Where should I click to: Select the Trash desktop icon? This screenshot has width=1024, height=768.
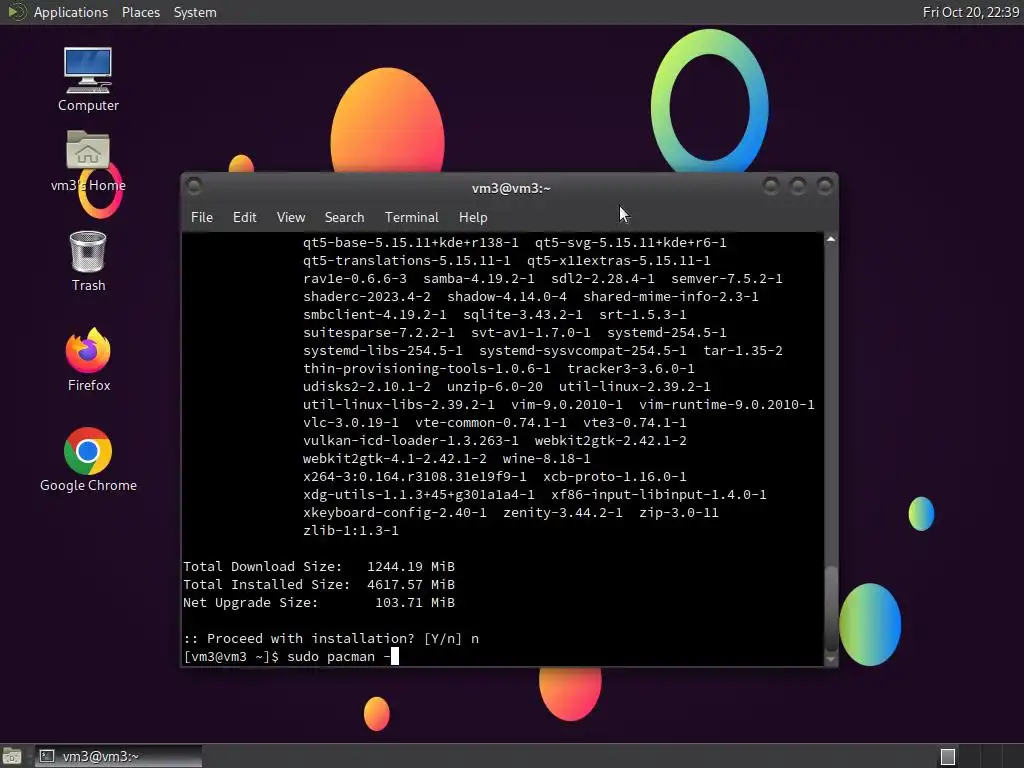(88, 261)
